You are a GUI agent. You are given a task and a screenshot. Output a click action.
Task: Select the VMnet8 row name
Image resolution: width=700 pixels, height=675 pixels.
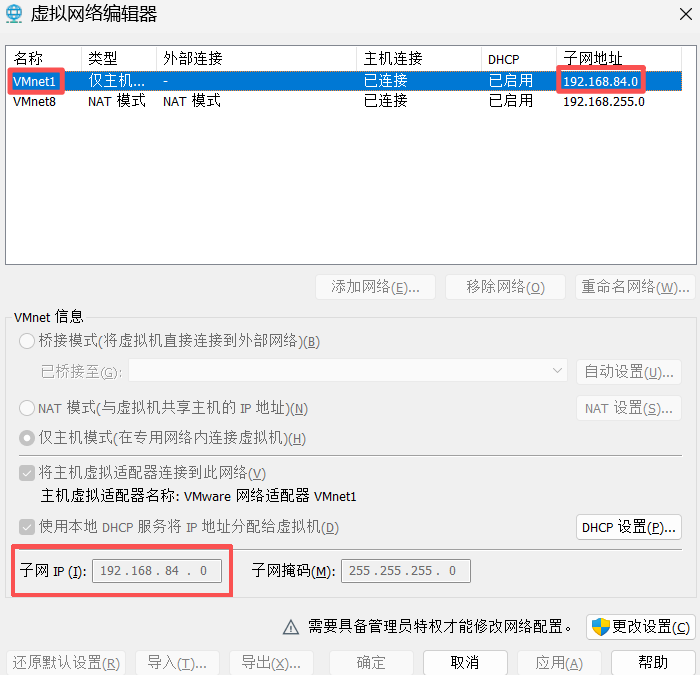pos(34,102)
